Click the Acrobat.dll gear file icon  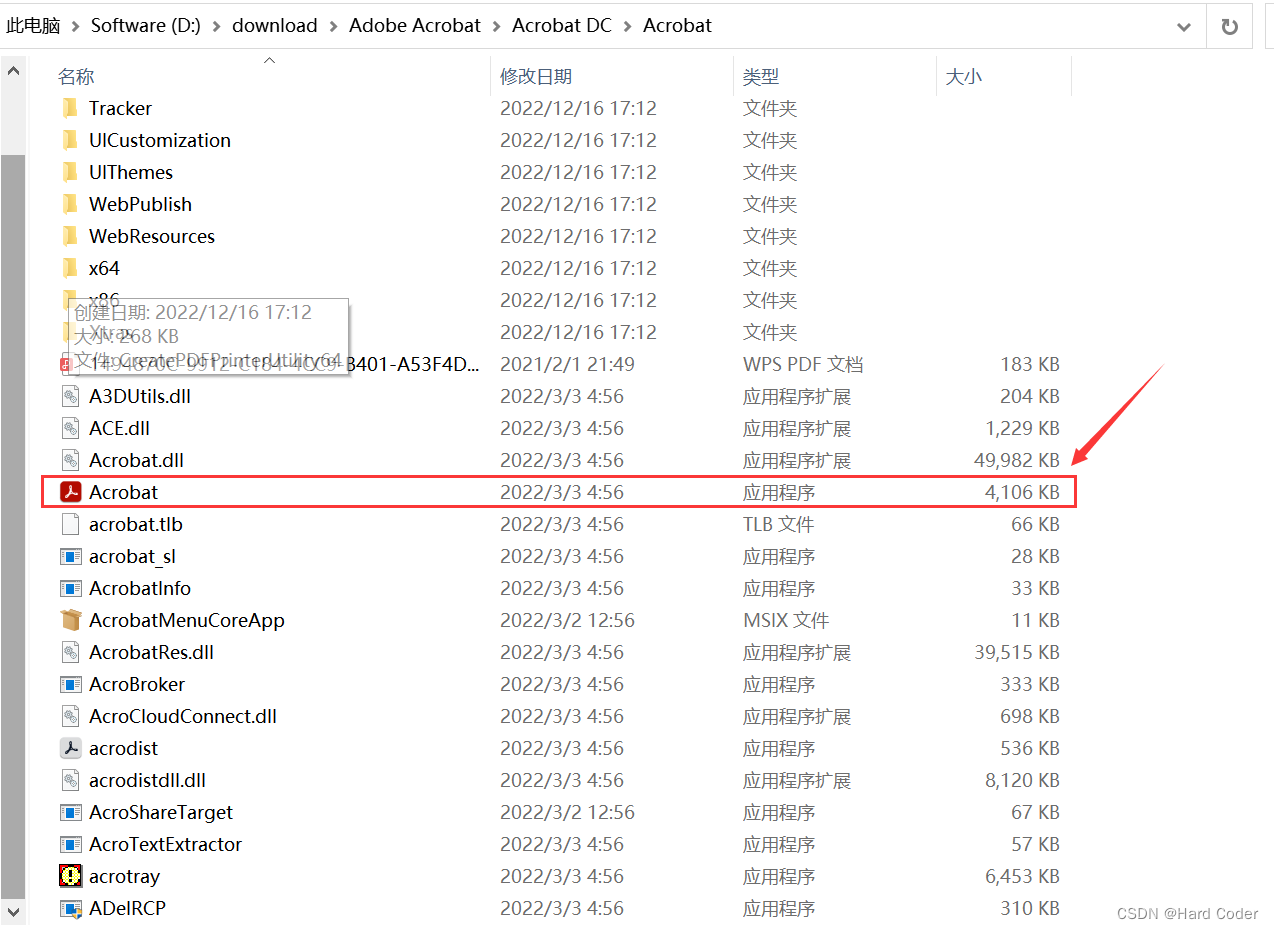pyautogui.click(x=70, y=460)
